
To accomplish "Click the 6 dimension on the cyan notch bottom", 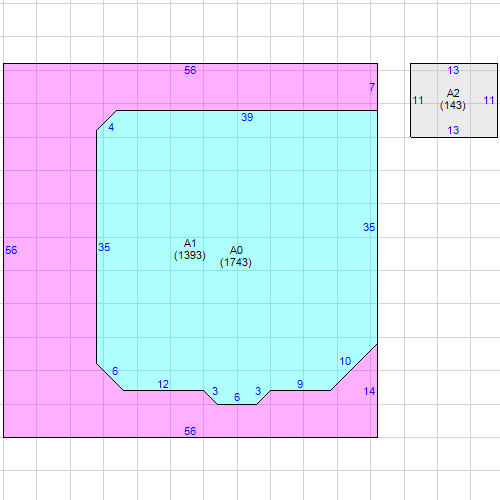I will tap(237, 397).
